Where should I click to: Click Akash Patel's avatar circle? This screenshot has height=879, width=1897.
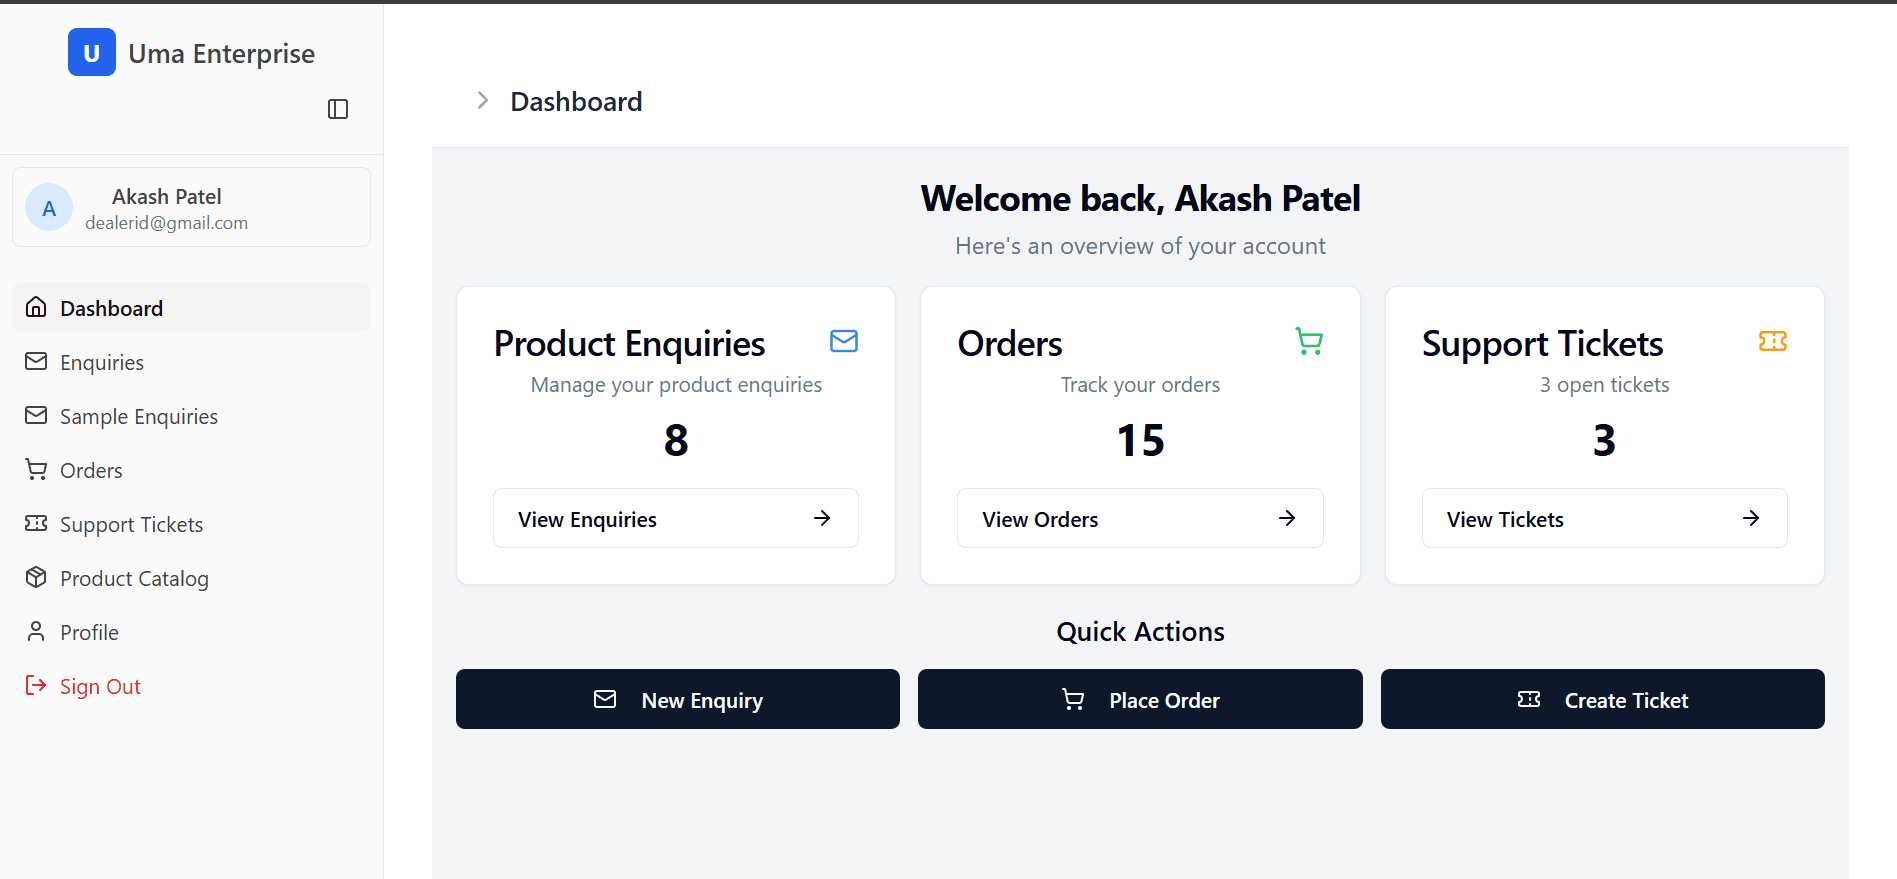48,207
